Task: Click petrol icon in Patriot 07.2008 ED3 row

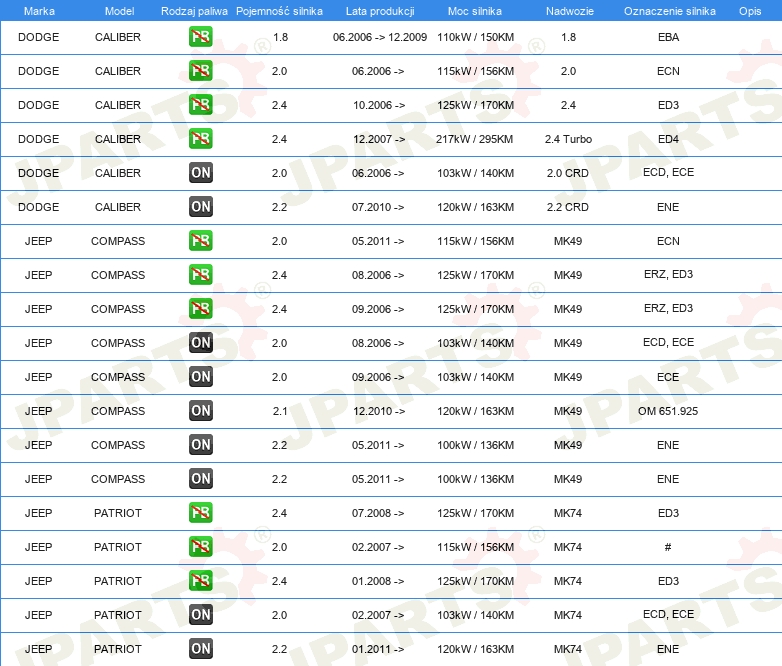Action: point(200,513)
